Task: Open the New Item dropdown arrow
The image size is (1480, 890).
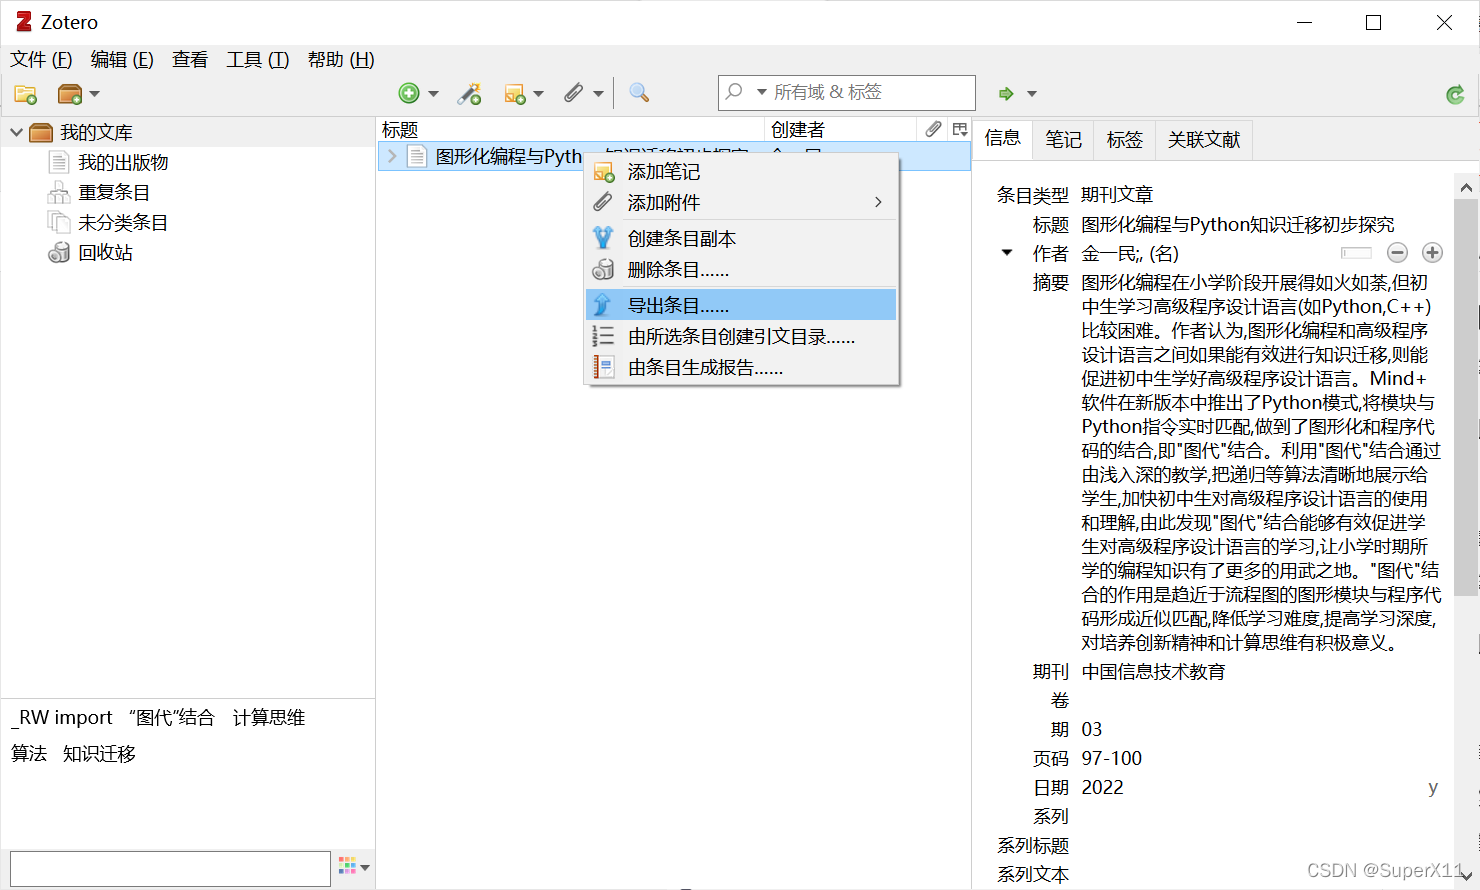Action: (433, 94)
